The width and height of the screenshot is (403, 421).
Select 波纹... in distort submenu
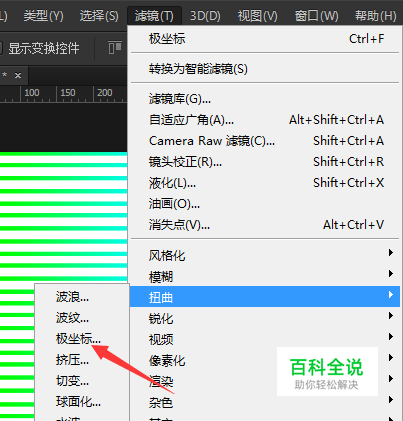click(82, 317)
